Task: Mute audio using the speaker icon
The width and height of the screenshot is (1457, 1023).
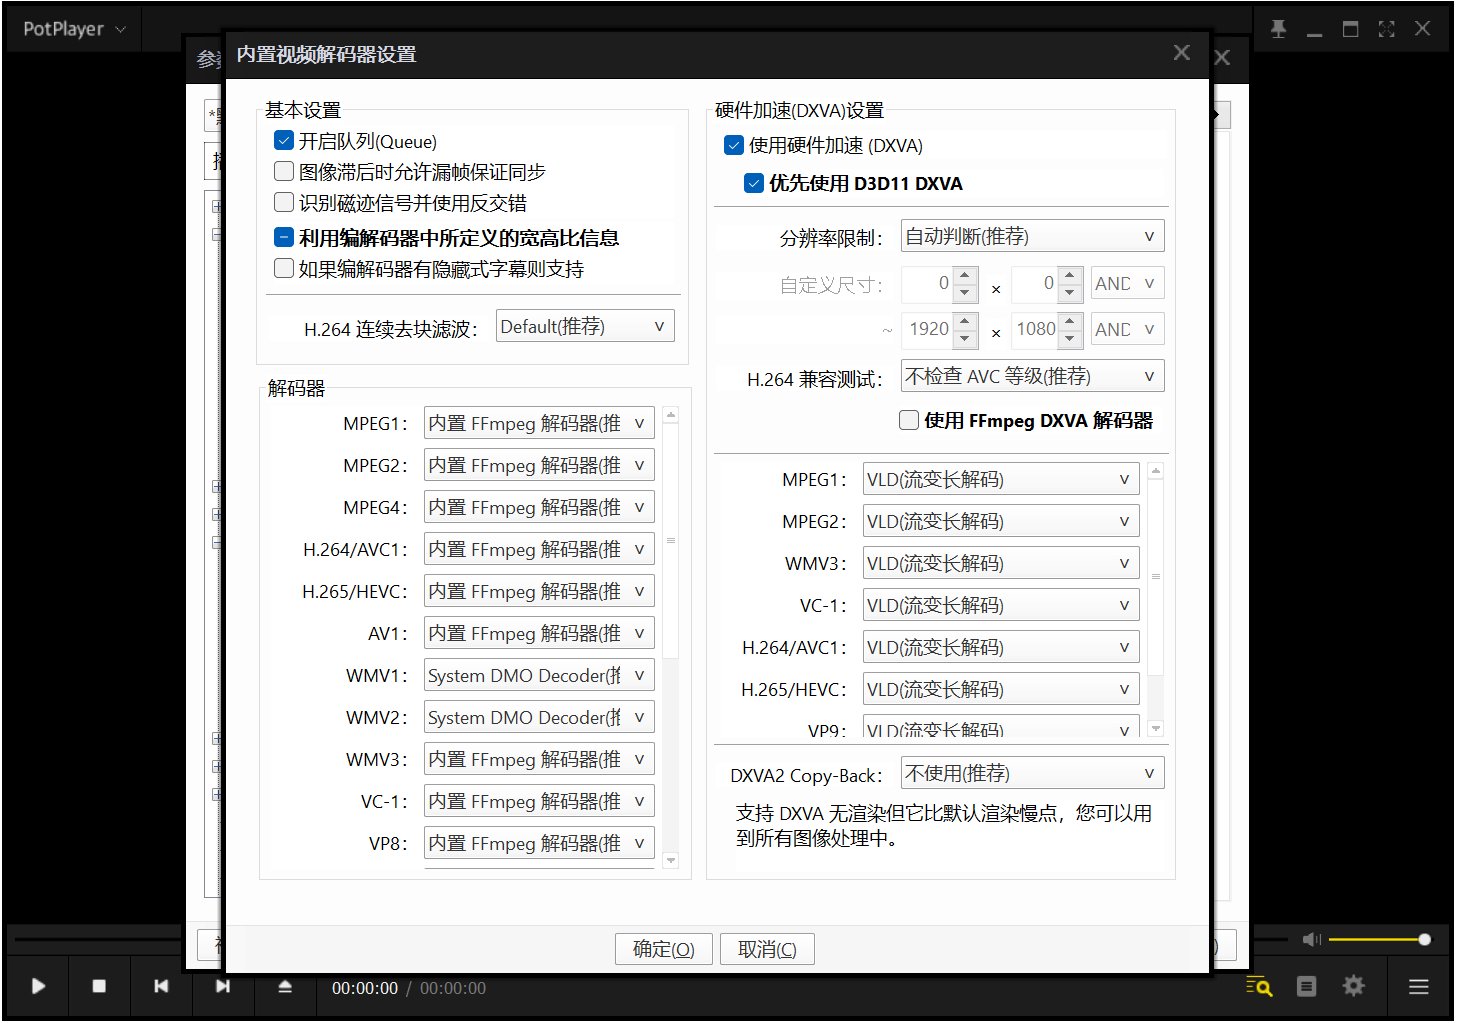Action: (x=1311, y=939)
